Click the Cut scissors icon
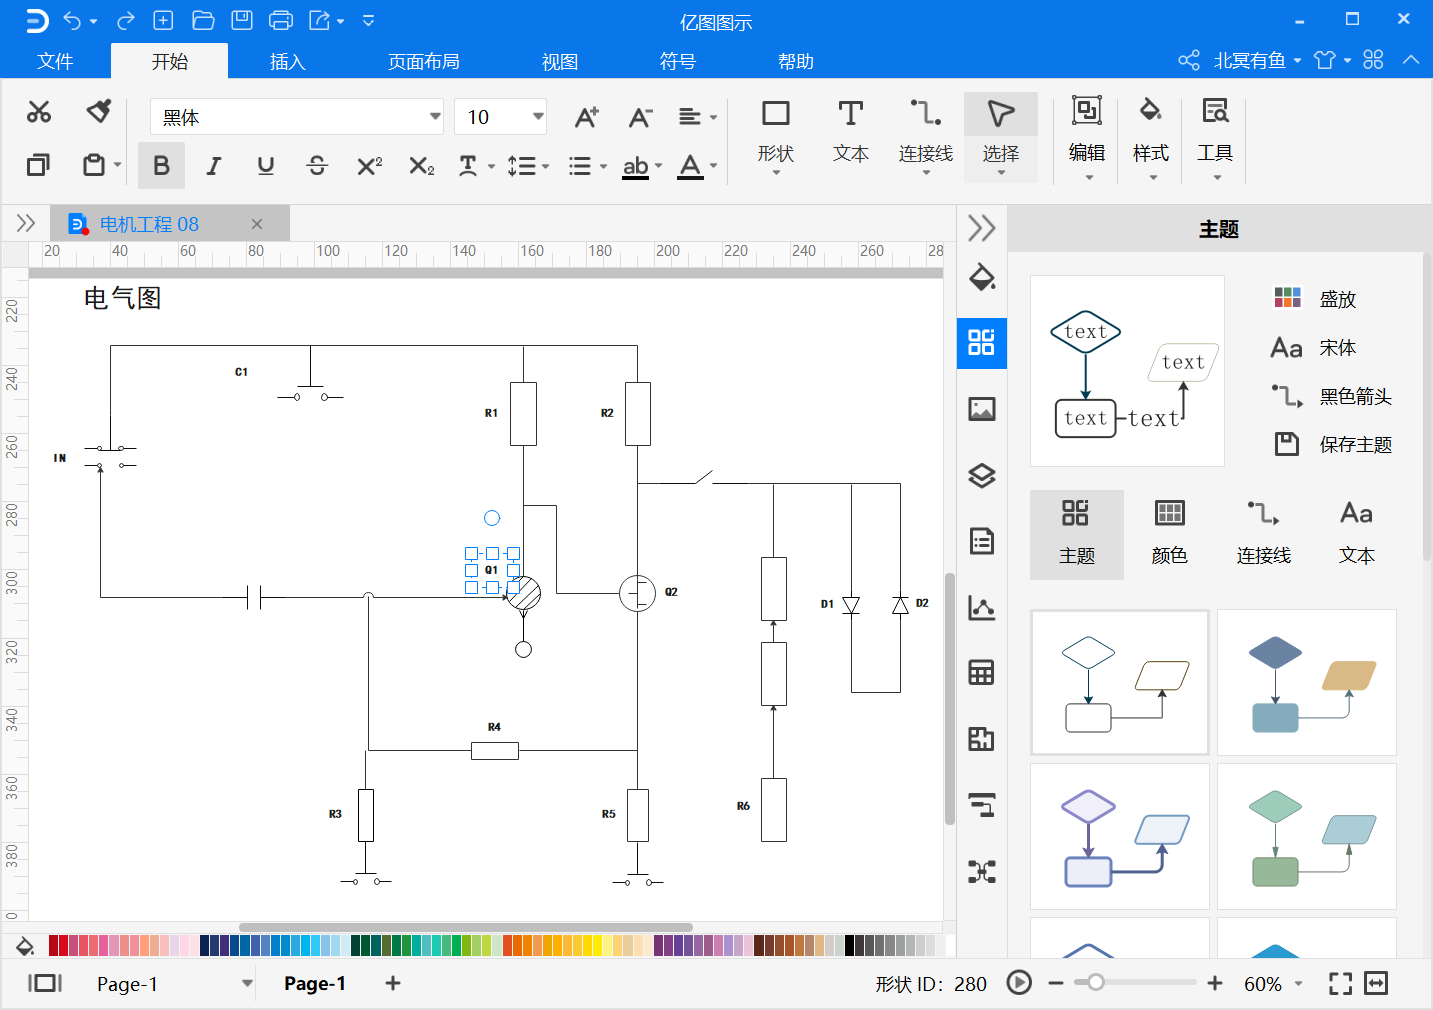 click(39, 112)
